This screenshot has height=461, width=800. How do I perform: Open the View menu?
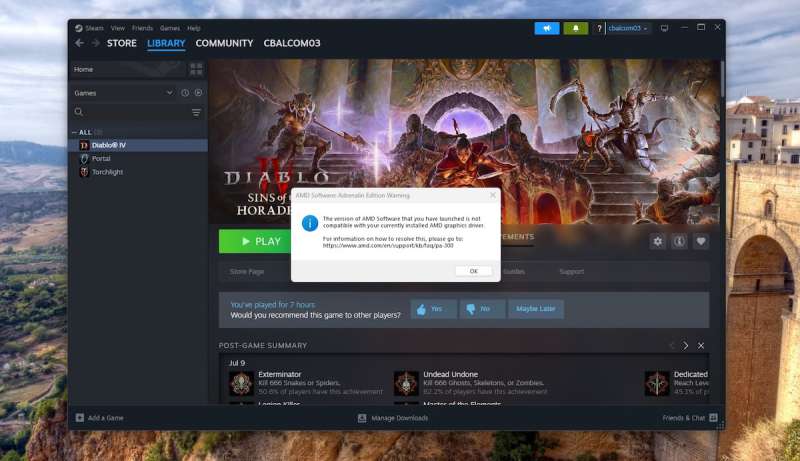118,28
